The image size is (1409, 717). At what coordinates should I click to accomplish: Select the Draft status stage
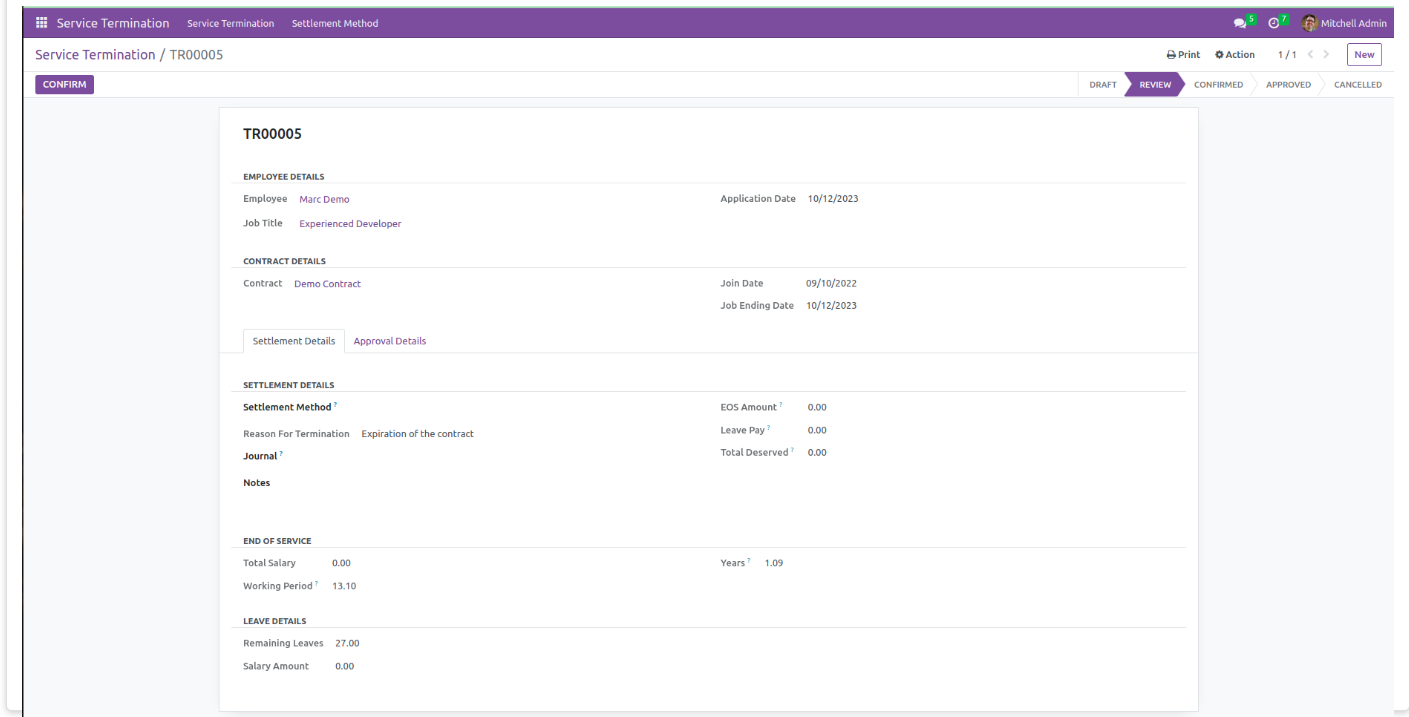click(x=1102, y=85)
